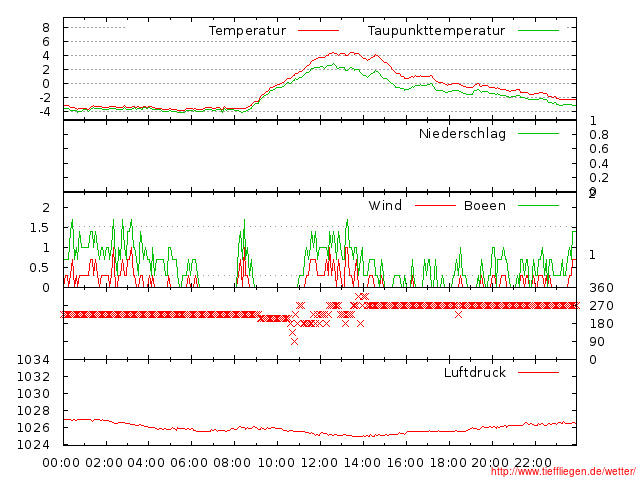
Task: Click the Wind legend label
Action: 385,205
